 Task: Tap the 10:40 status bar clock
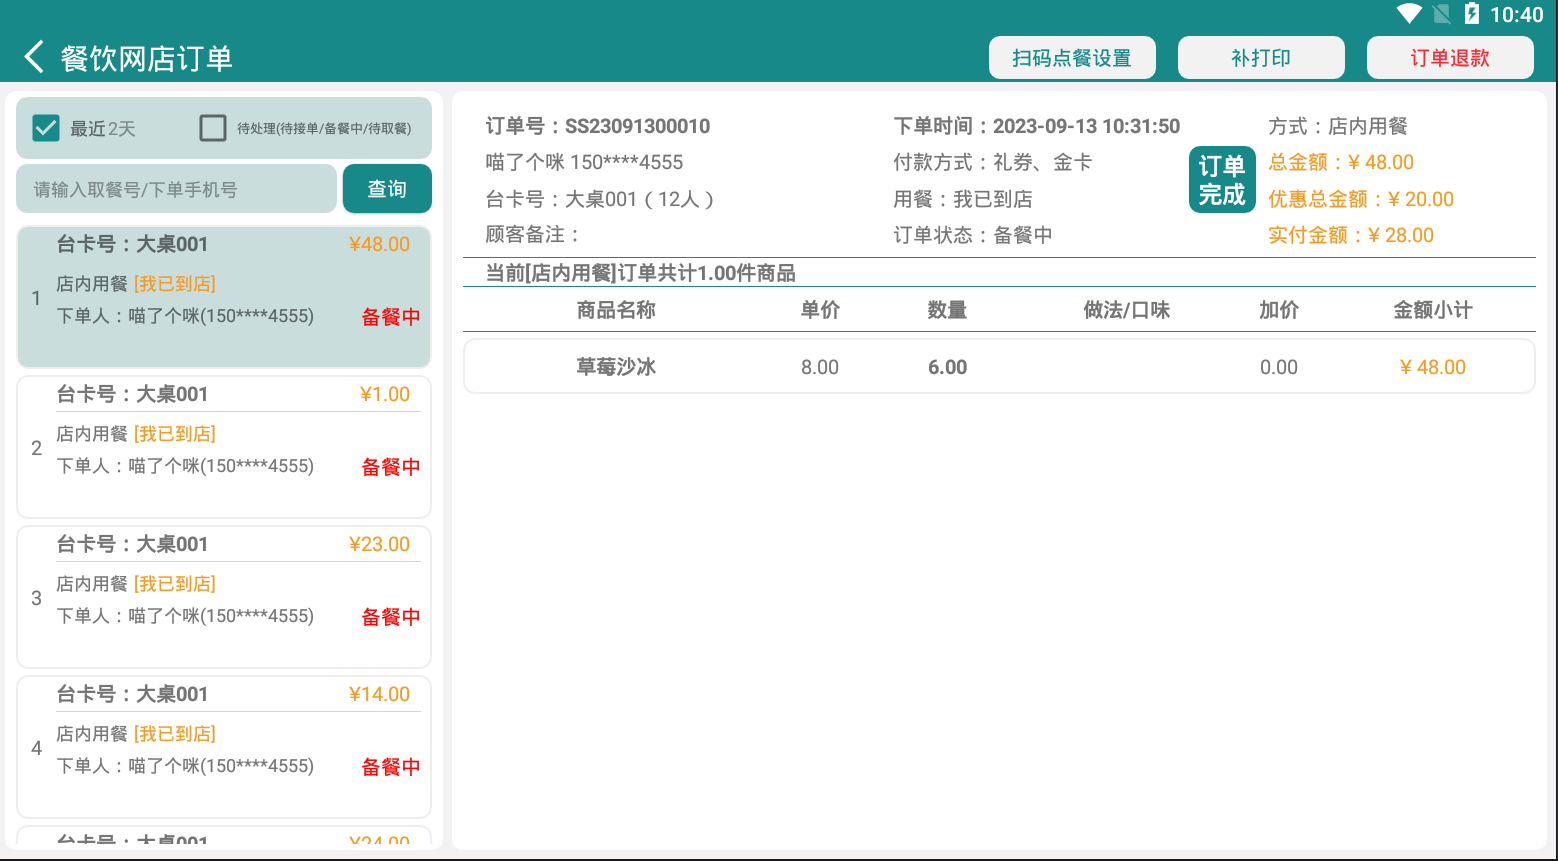(x=1516, y=14)
